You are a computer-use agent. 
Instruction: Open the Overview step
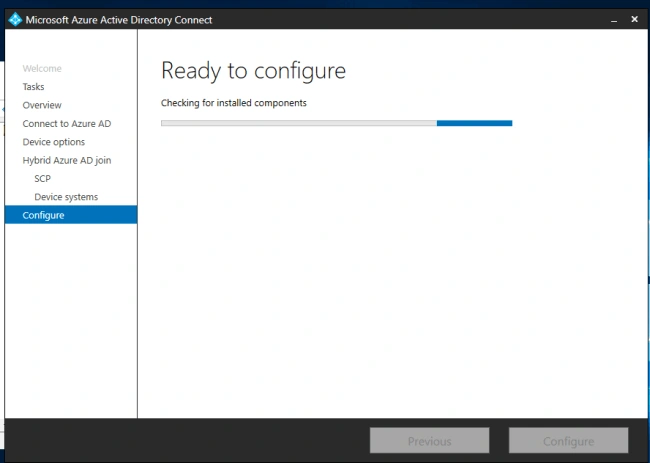[x=42, y=105]
